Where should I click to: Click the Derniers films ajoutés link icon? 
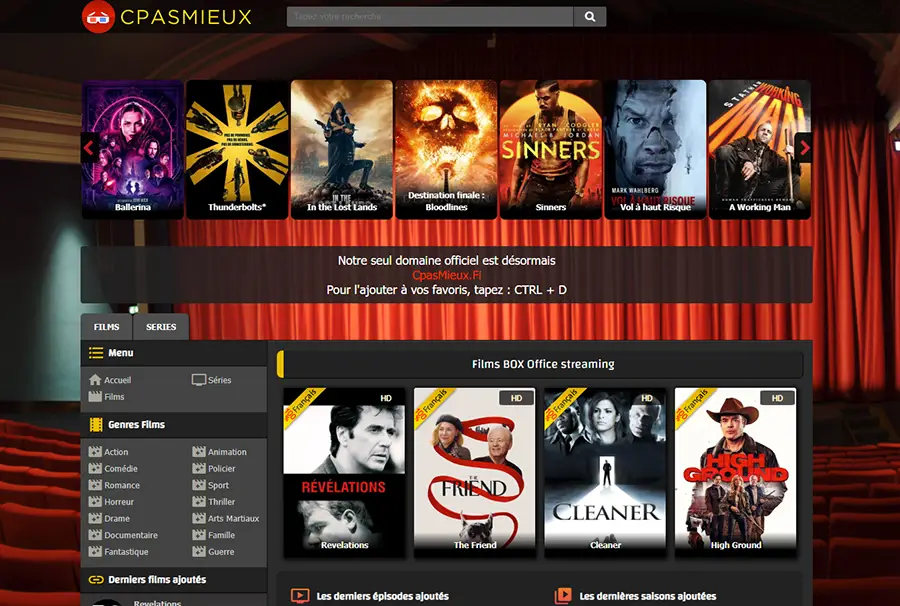pos(96,580)
